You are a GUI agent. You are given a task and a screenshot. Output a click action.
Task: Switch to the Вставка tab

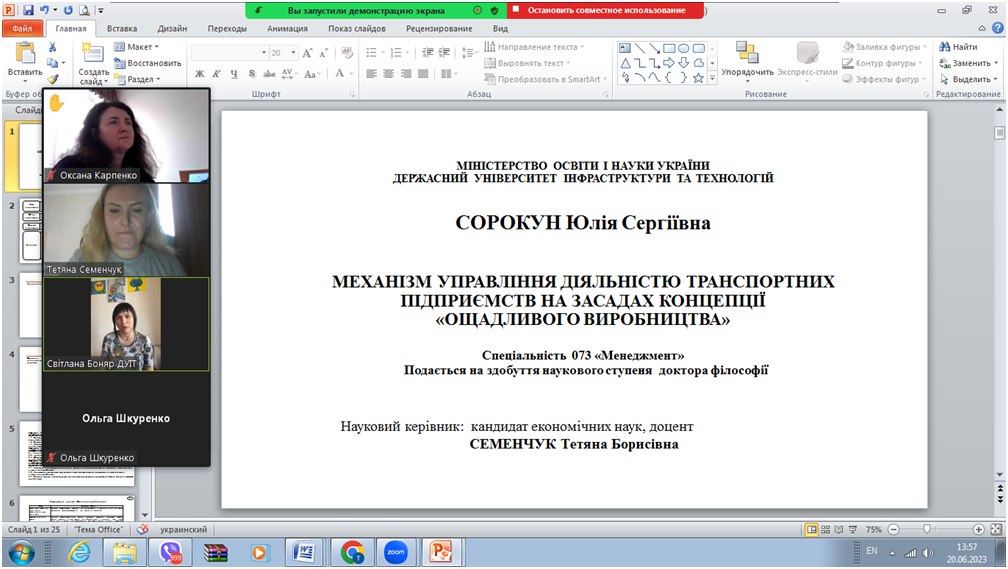coord(122,28)
